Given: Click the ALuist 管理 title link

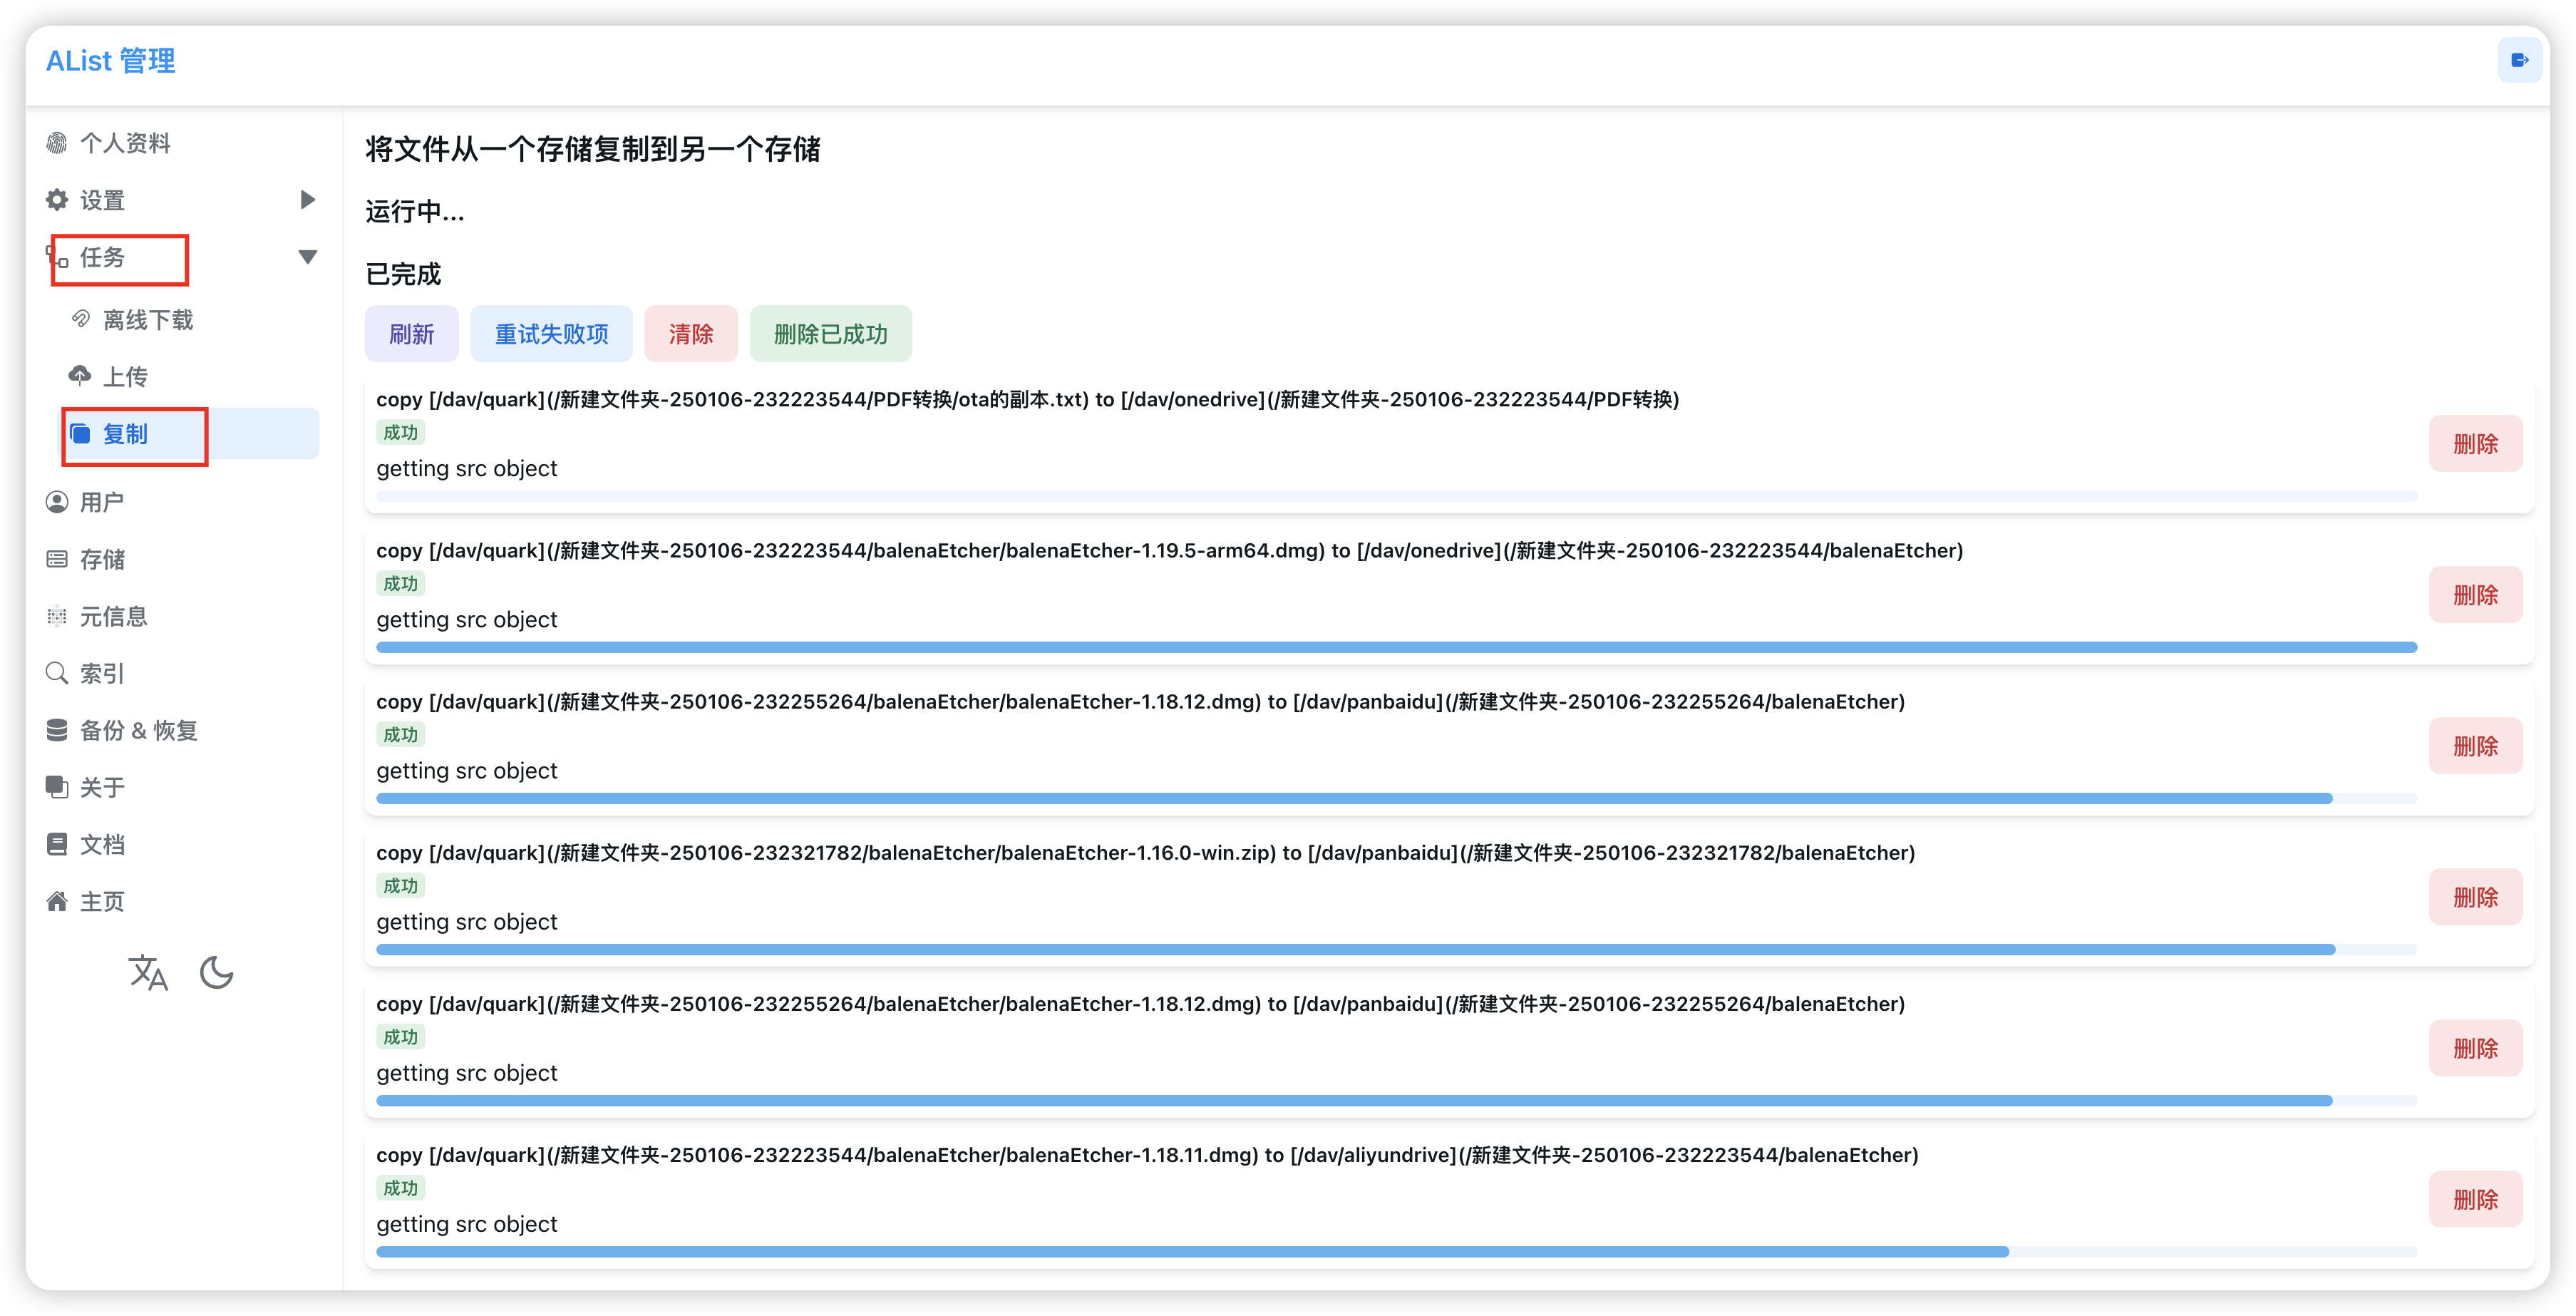Looking at the screenshot, I should click(111, 61).
